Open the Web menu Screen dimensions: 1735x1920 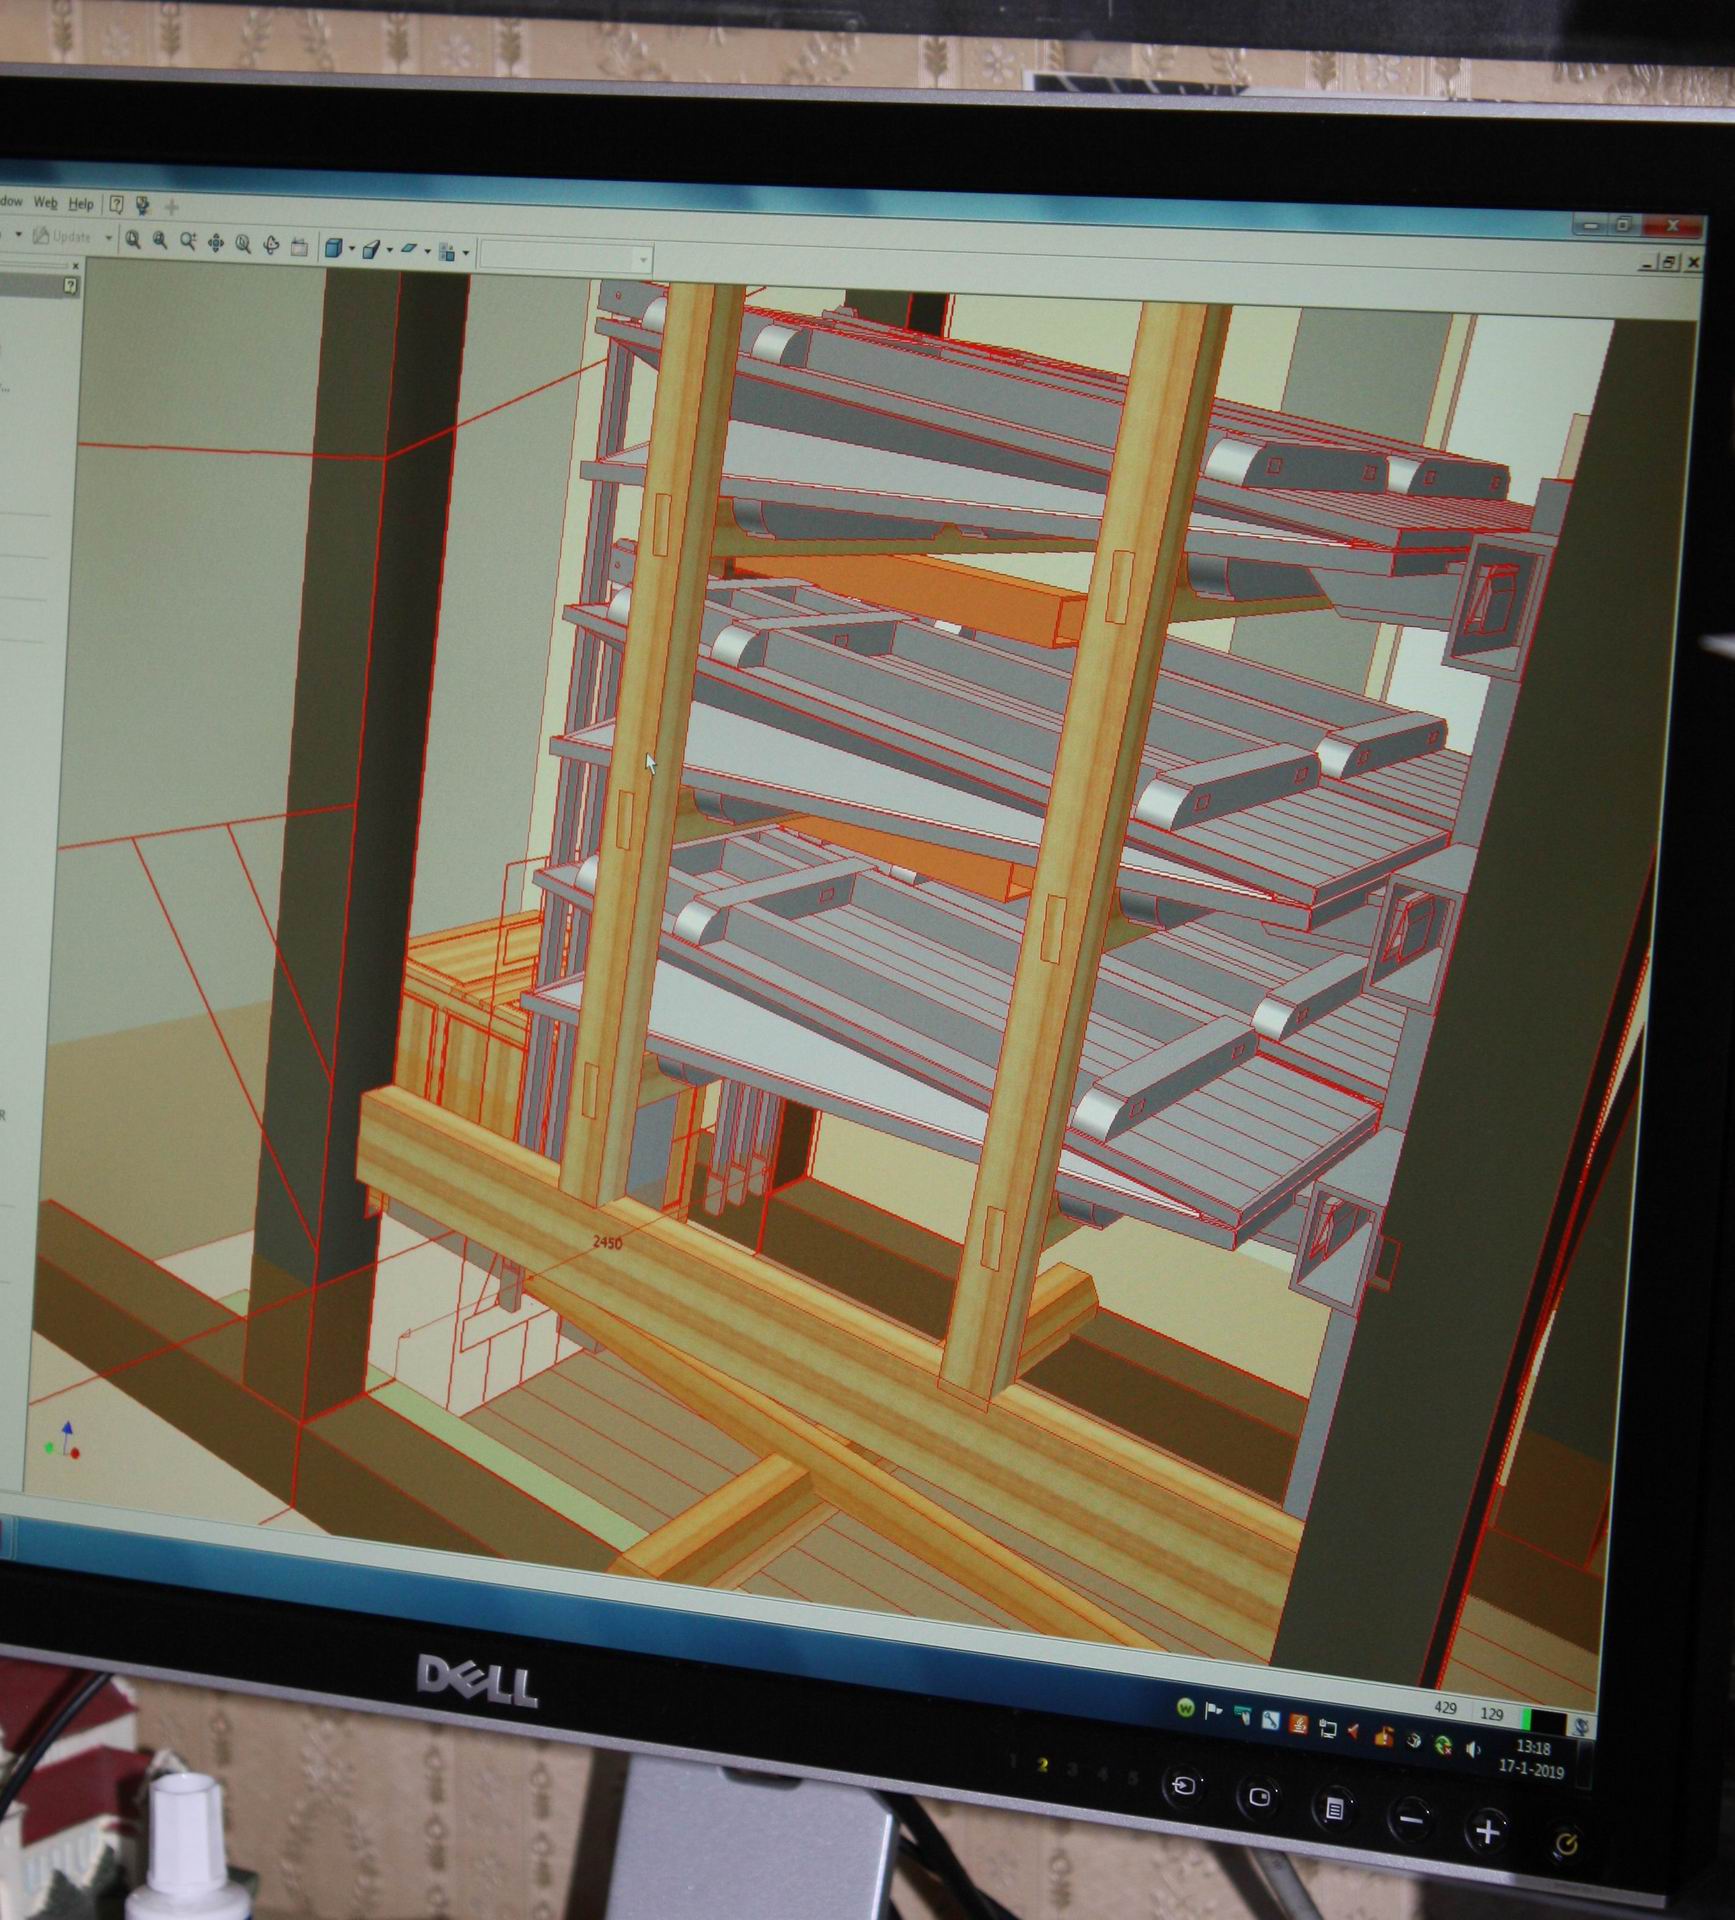click(x=46, y=202)
